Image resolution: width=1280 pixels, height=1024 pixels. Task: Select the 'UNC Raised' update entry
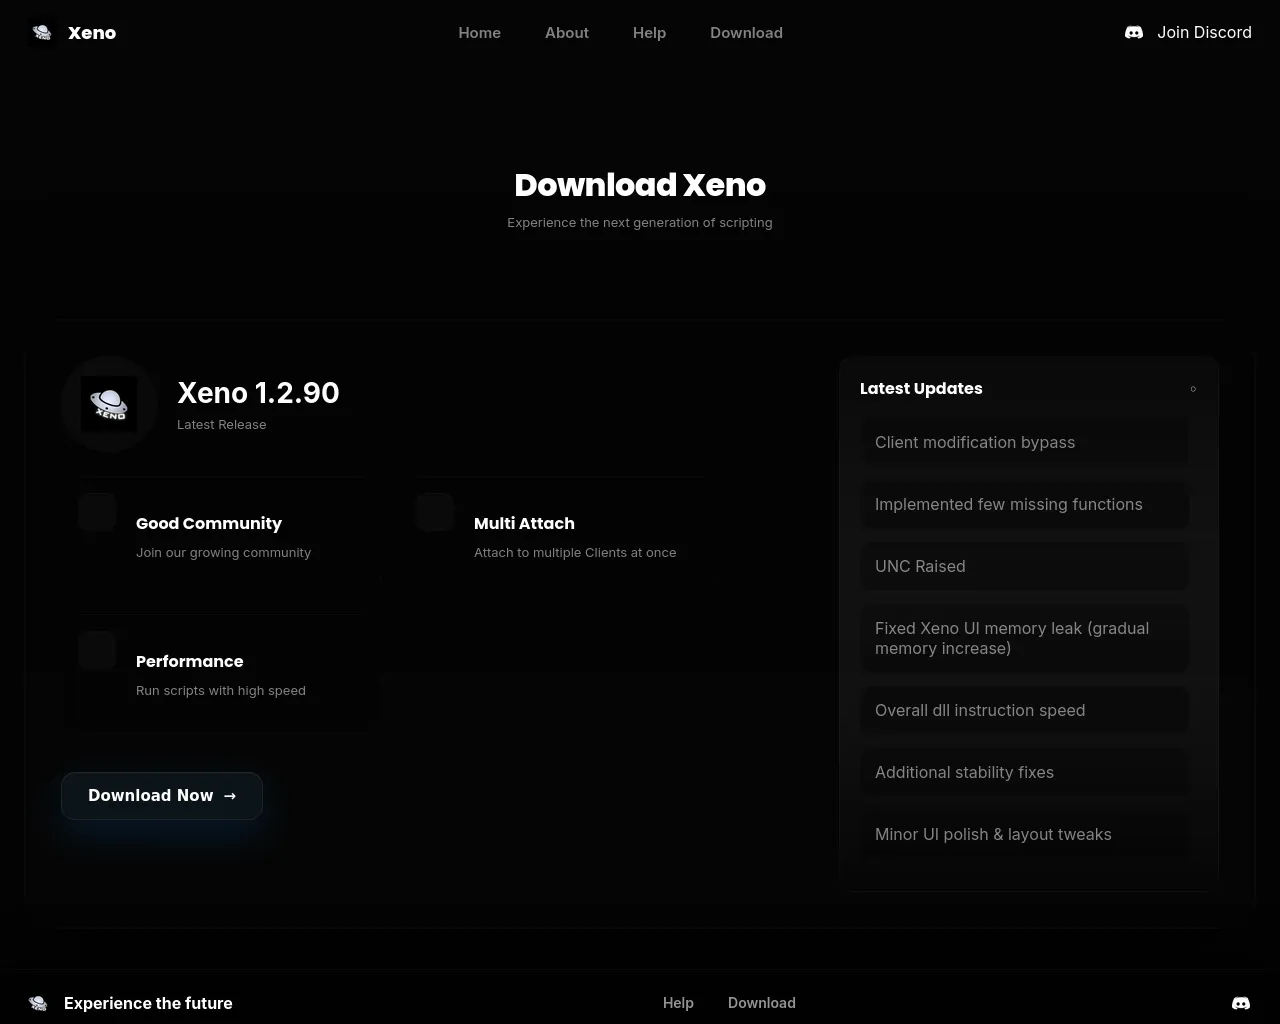(x=1026, y=566)
